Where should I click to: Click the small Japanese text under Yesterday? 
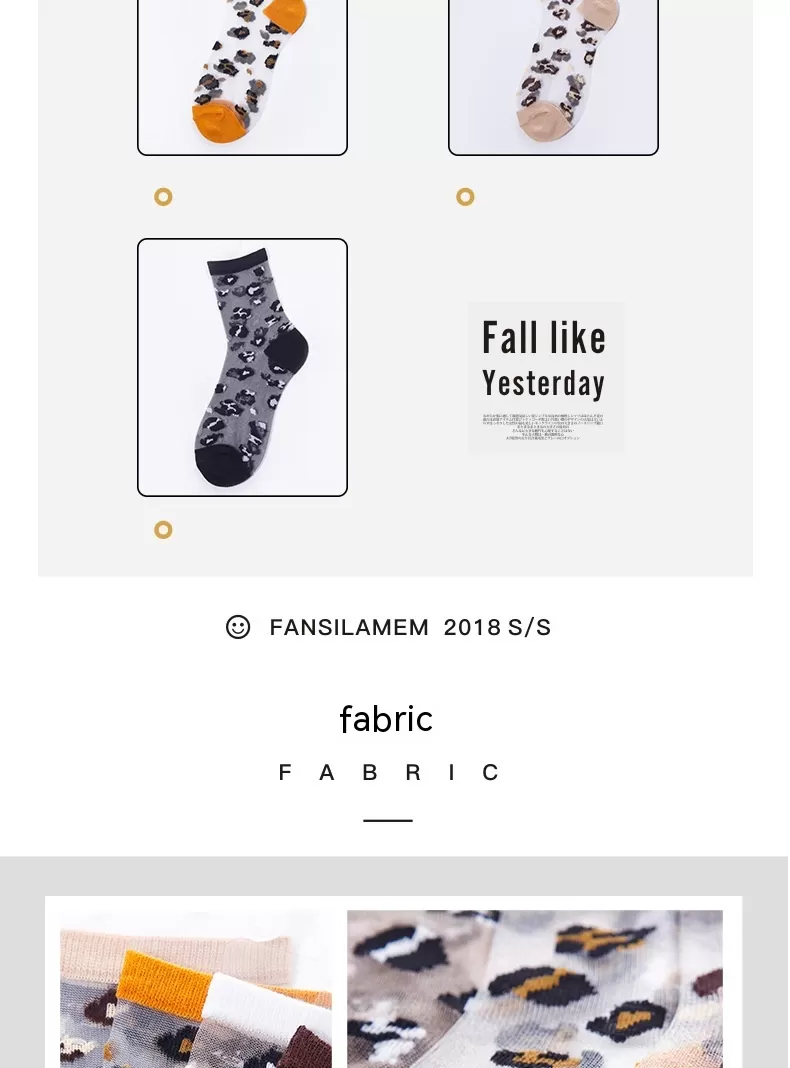(x=543, y=427)
